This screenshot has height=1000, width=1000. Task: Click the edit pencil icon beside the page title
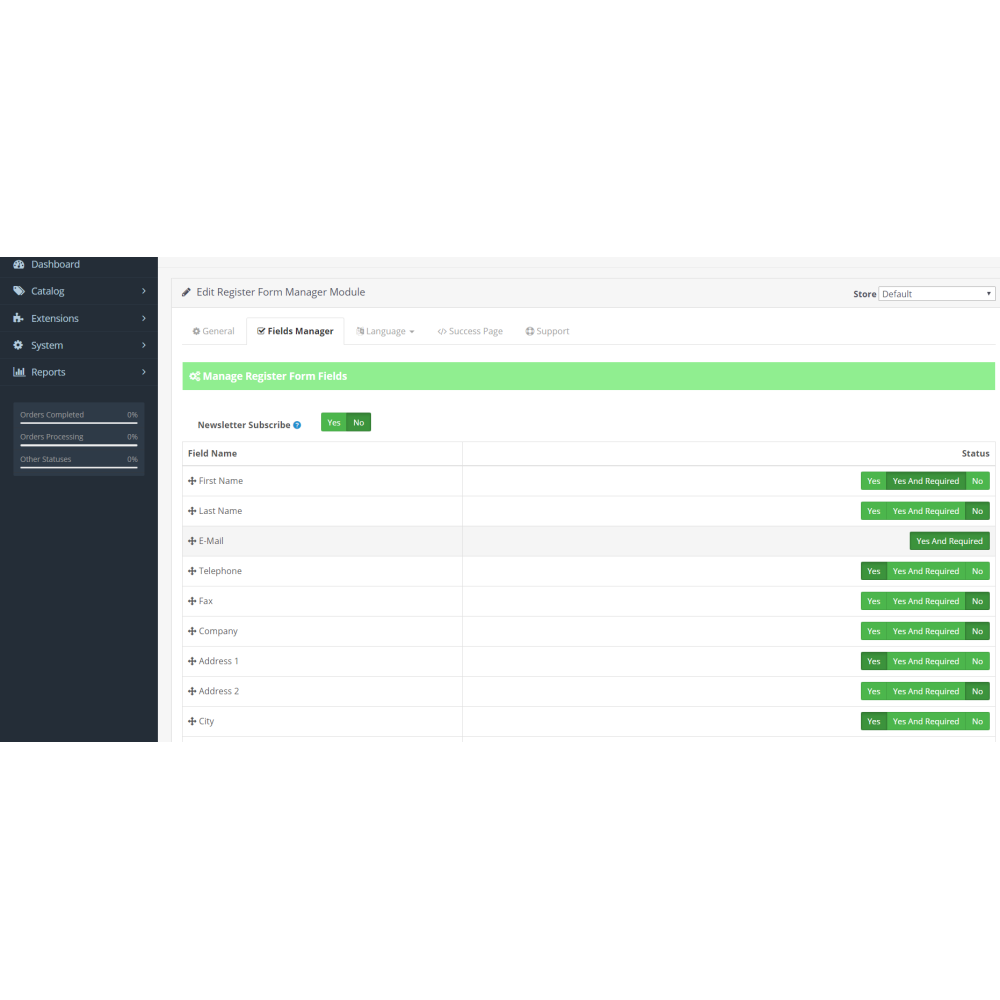click(185, 291)
